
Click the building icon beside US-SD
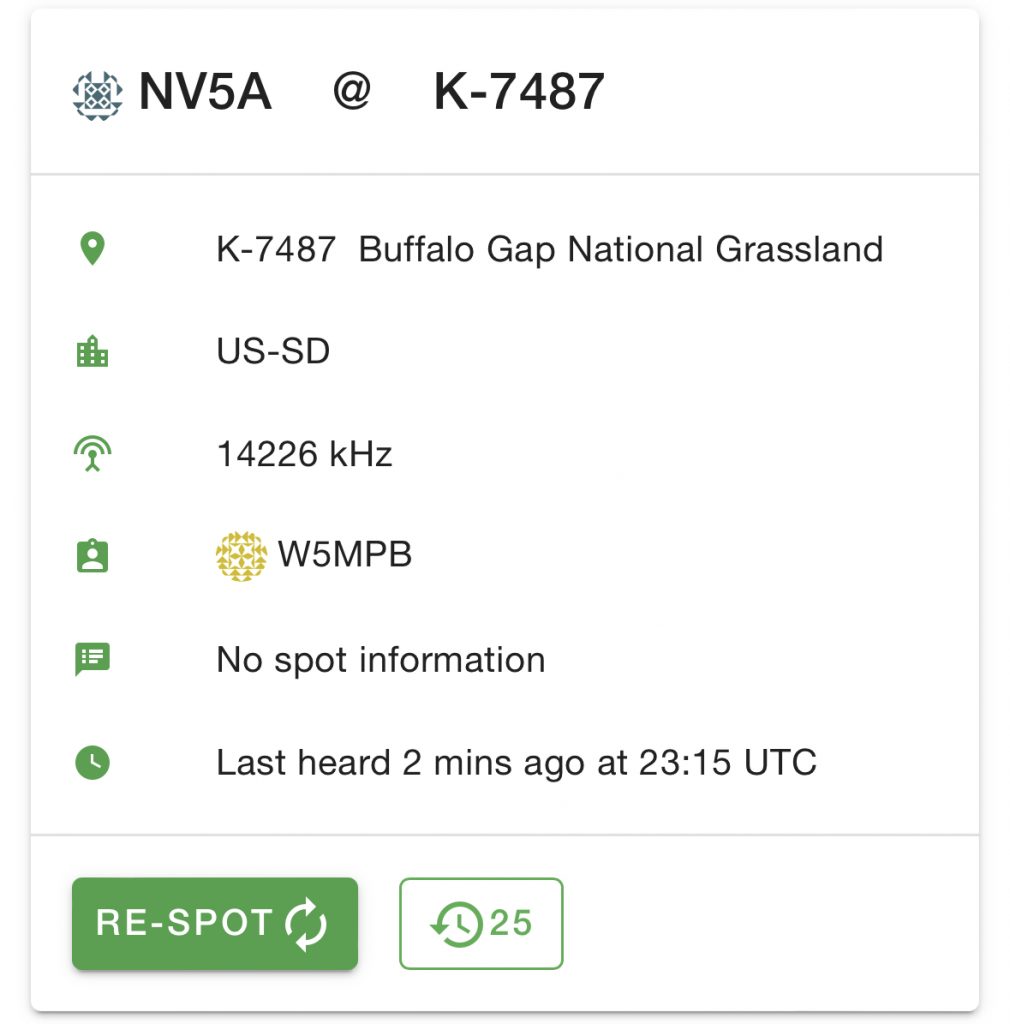(92, 352)
